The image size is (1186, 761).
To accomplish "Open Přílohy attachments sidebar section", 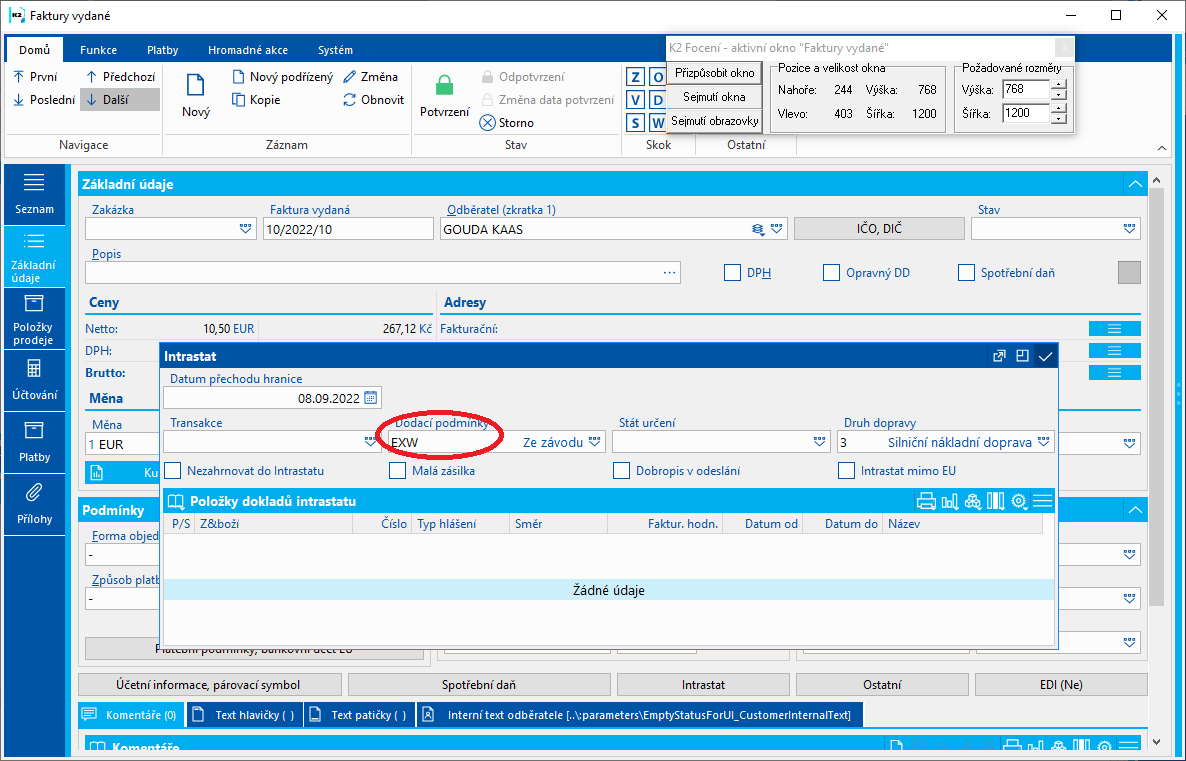I will pyautogui.click(x=34, y=505).
